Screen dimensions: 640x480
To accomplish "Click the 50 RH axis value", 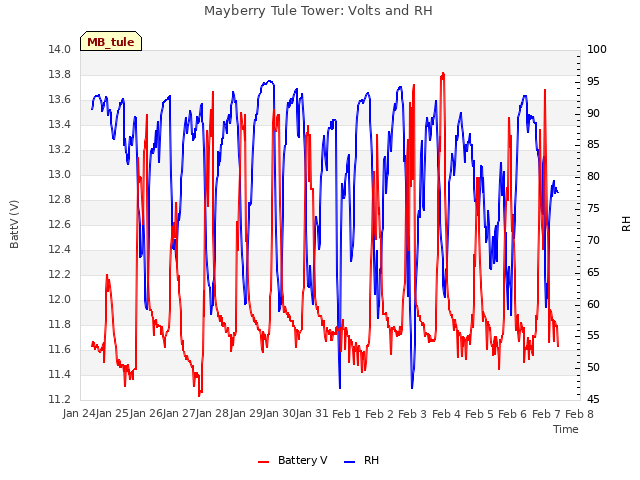I will coord(593,368).
